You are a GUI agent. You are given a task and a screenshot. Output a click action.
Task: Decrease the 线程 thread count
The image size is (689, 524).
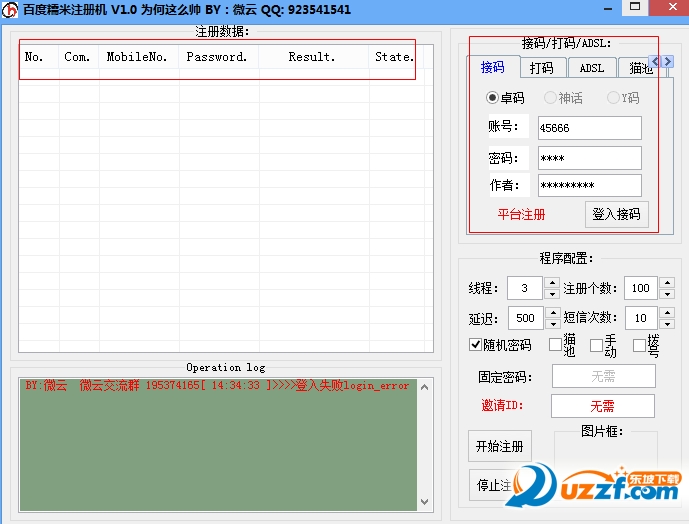click(552, 294)
